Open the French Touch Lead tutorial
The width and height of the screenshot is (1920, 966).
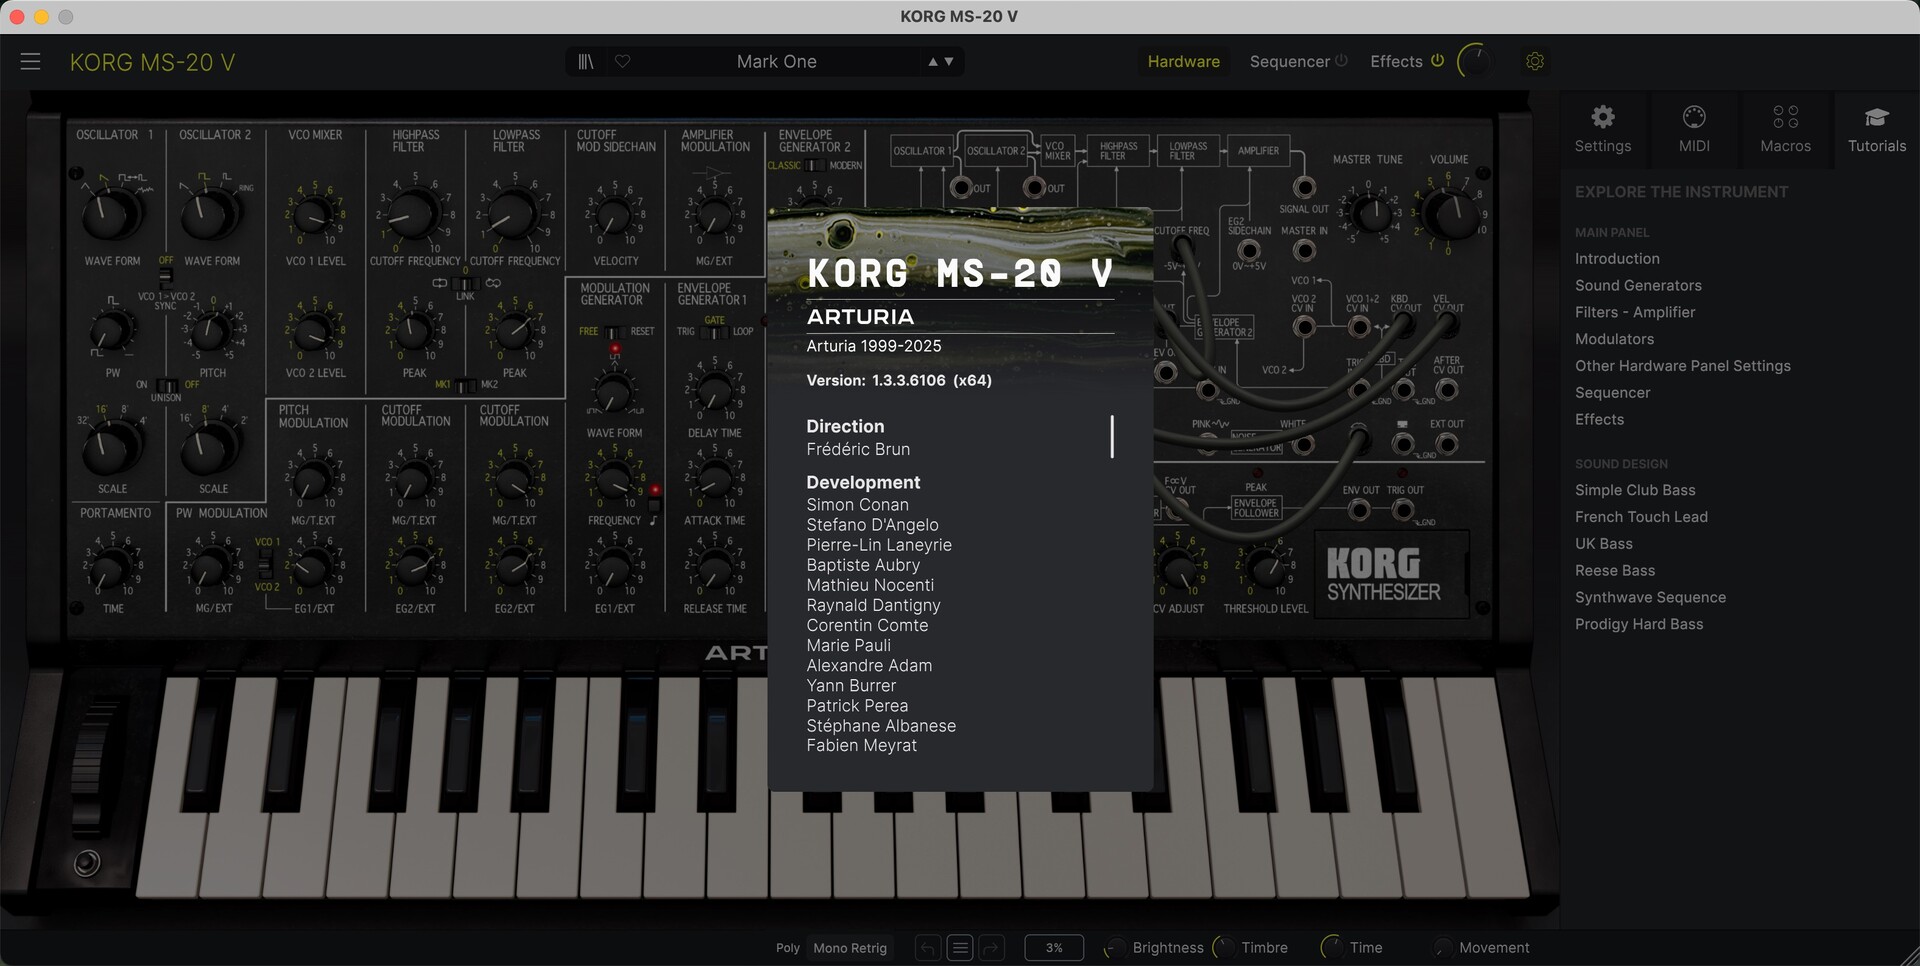pos(1641,517)
